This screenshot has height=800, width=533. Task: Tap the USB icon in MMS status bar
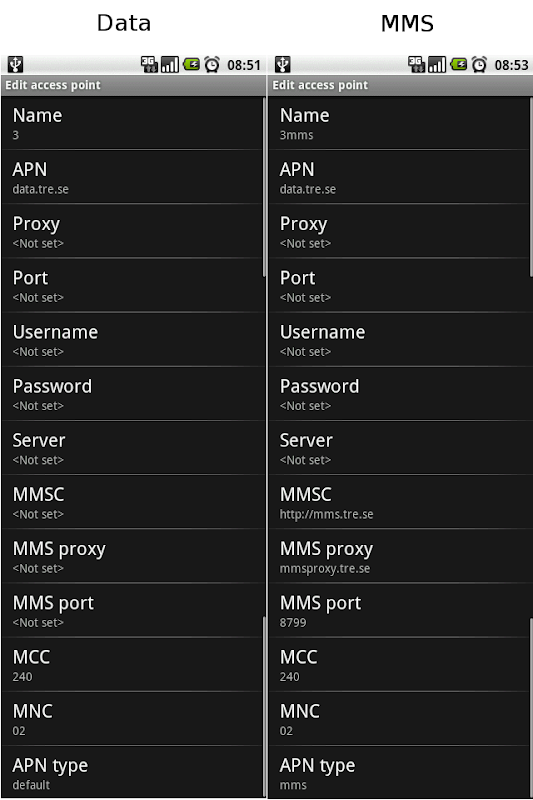click(283, 65)
